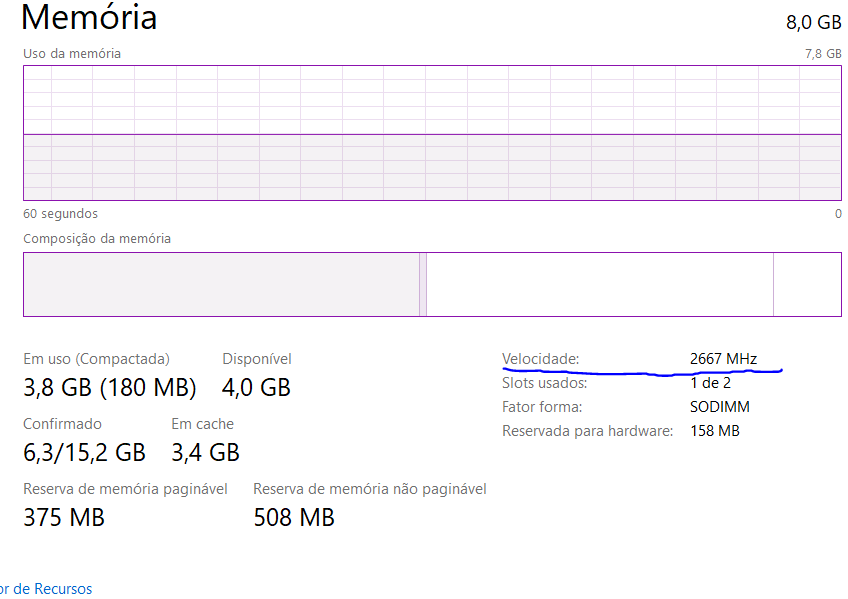Click the Disponível 4,0 GB value

click(256, 388)
